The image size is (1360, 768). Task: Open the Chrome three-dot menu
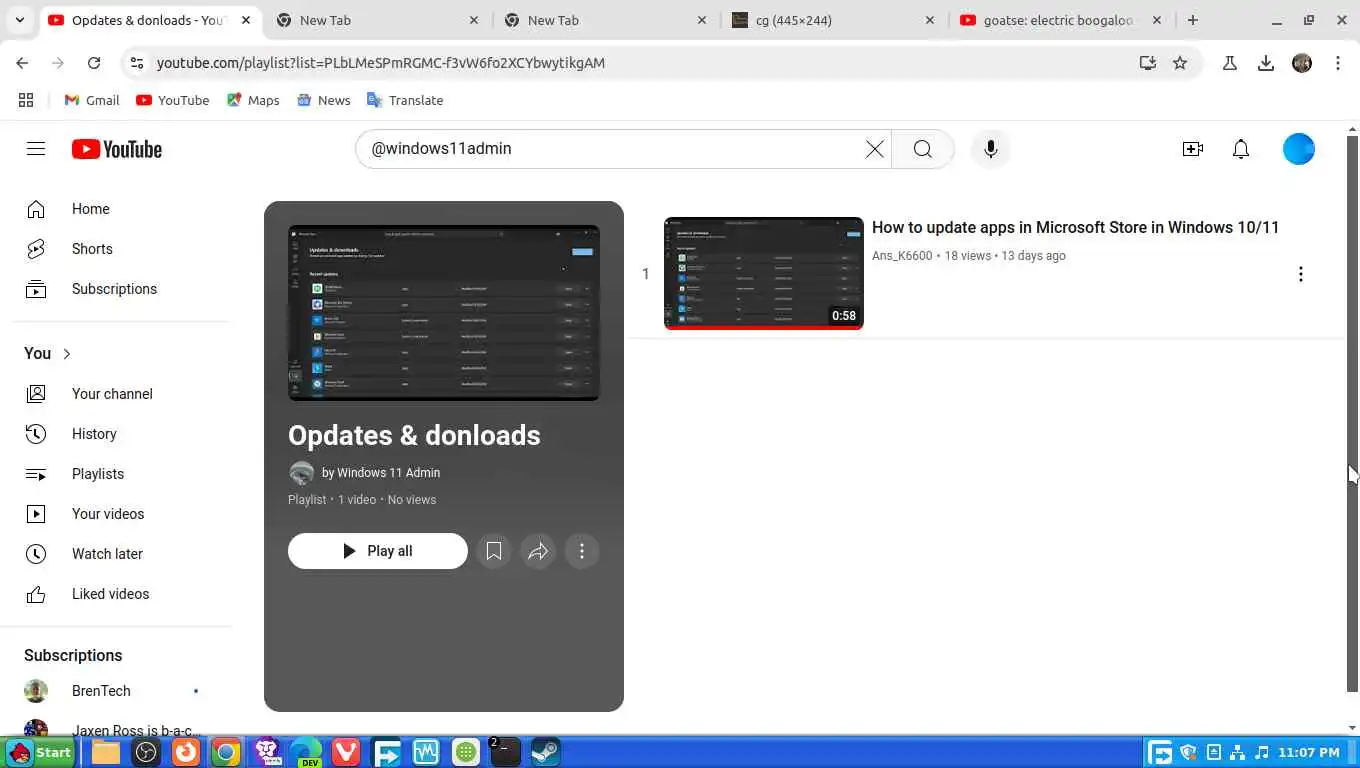click(1338, 63)
